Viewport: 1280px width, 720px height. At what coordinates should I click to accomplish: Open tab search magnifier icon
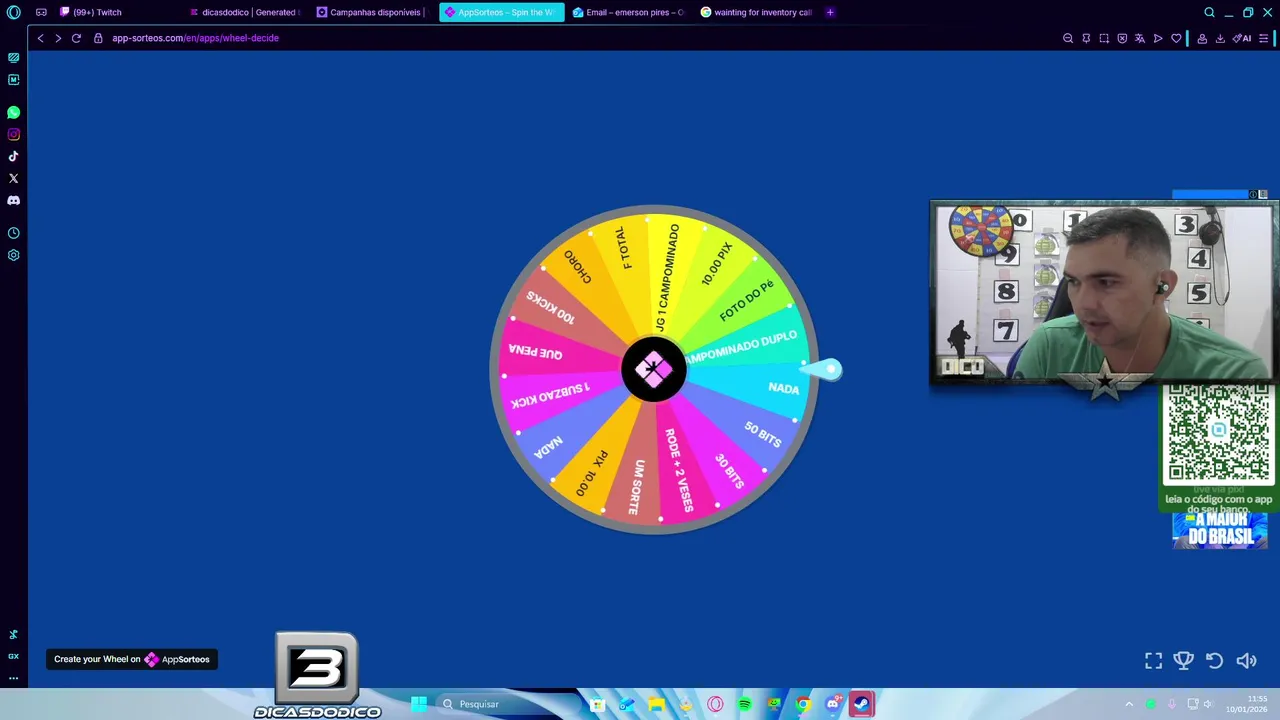[x=1209, y=12]
